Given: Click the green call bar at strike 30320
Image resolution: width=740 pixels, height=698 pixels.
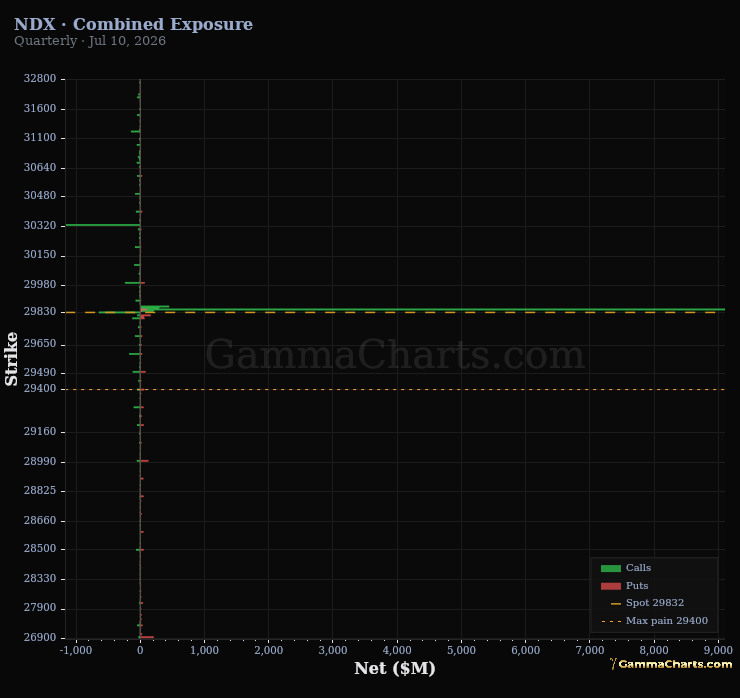Looking at the screenshot, I should click(x=103, y=225).
